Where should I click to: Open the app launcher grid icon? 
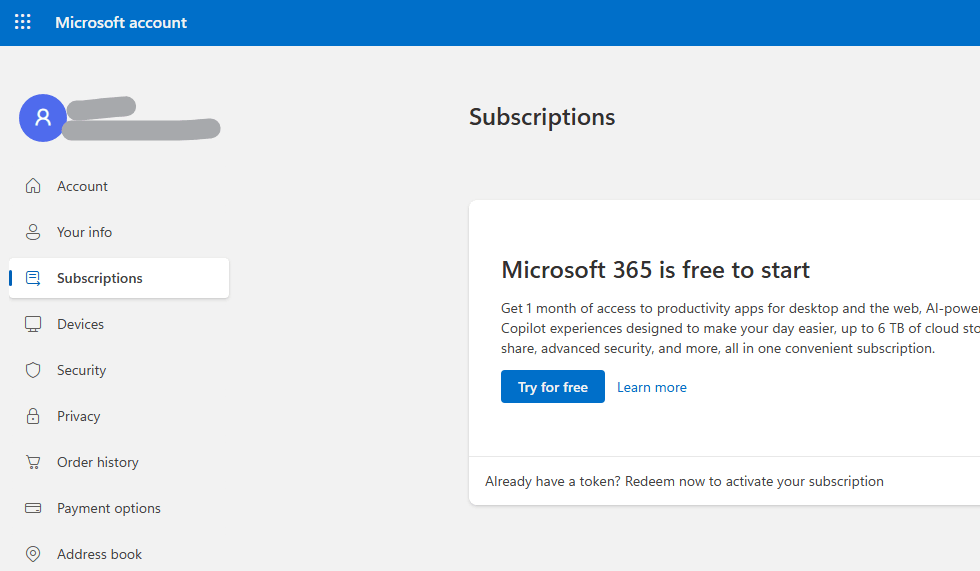(x=22, y=22)
